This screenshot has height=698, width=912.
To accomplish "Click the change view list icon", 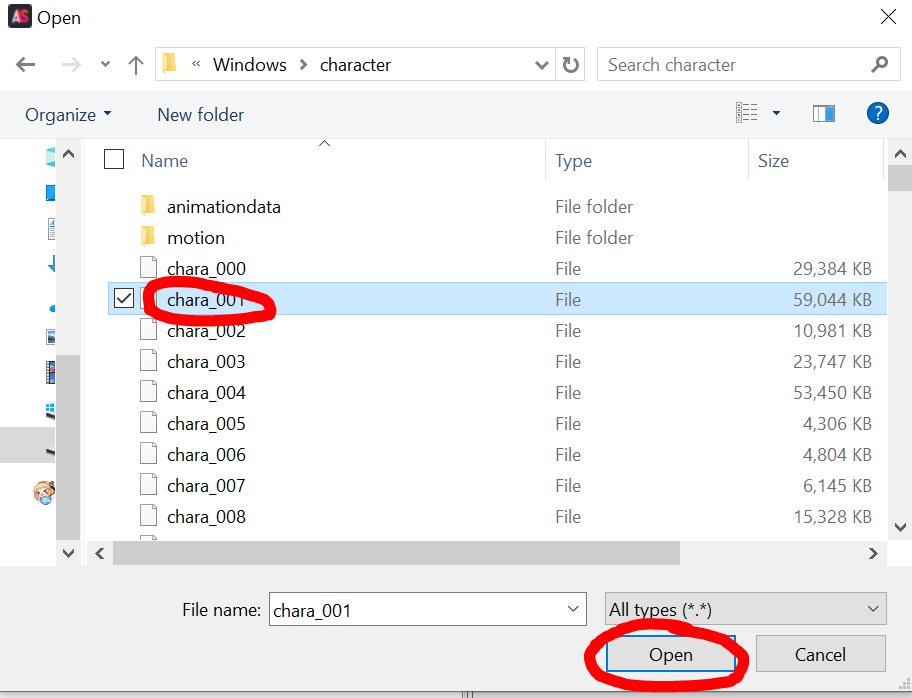I will pyautogui.click(x=747, y=113).
